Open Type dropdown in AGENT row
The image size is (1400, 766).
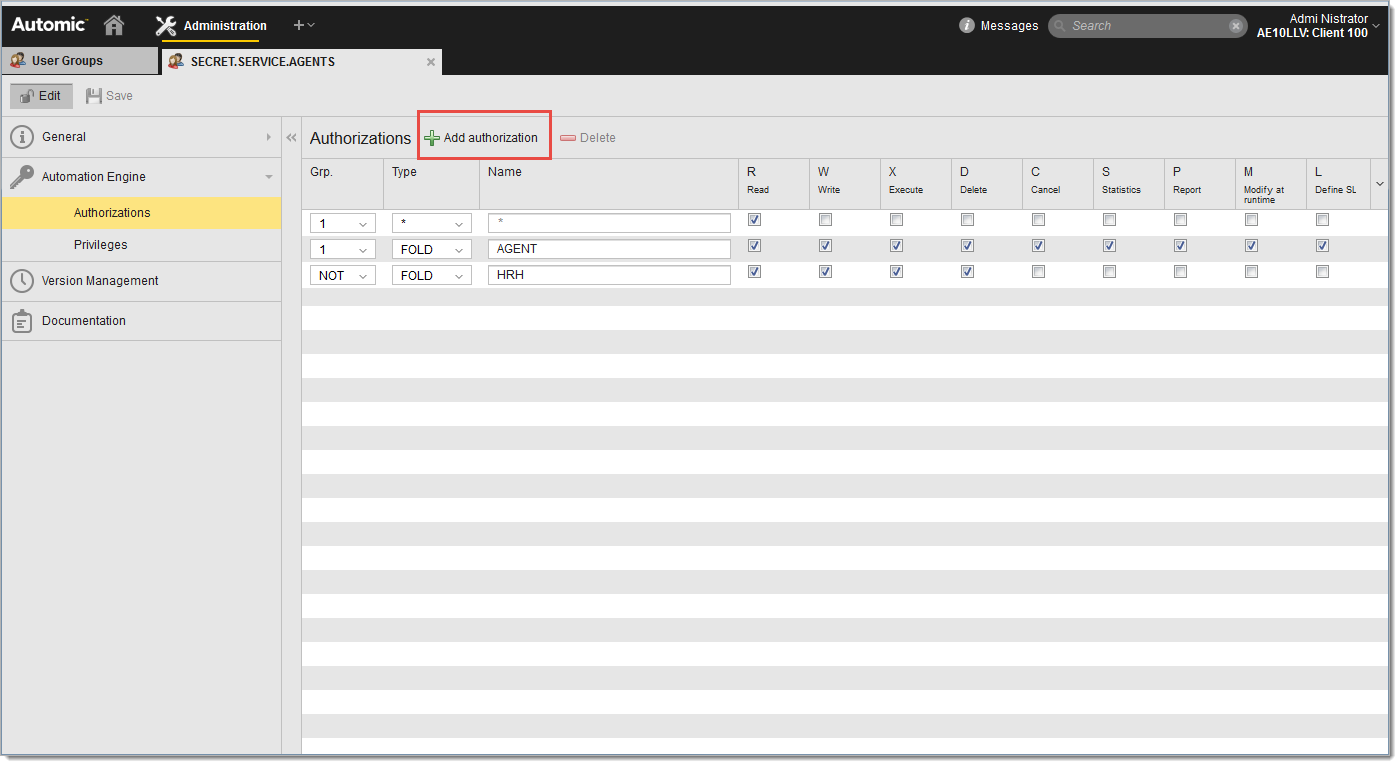tap(431, 250)
